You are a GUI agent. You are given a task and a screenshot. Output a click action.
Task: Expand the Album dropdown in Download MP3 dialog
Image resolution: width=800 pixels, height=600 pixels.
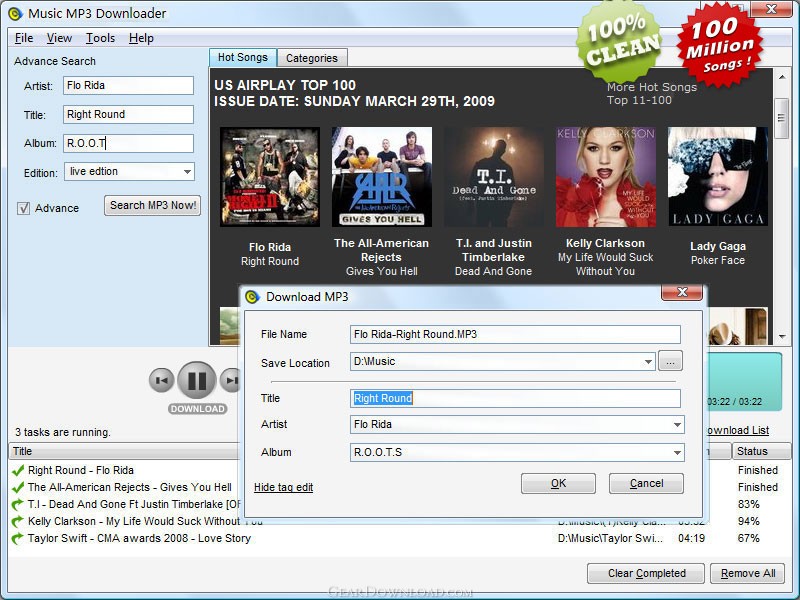point(677,453)
